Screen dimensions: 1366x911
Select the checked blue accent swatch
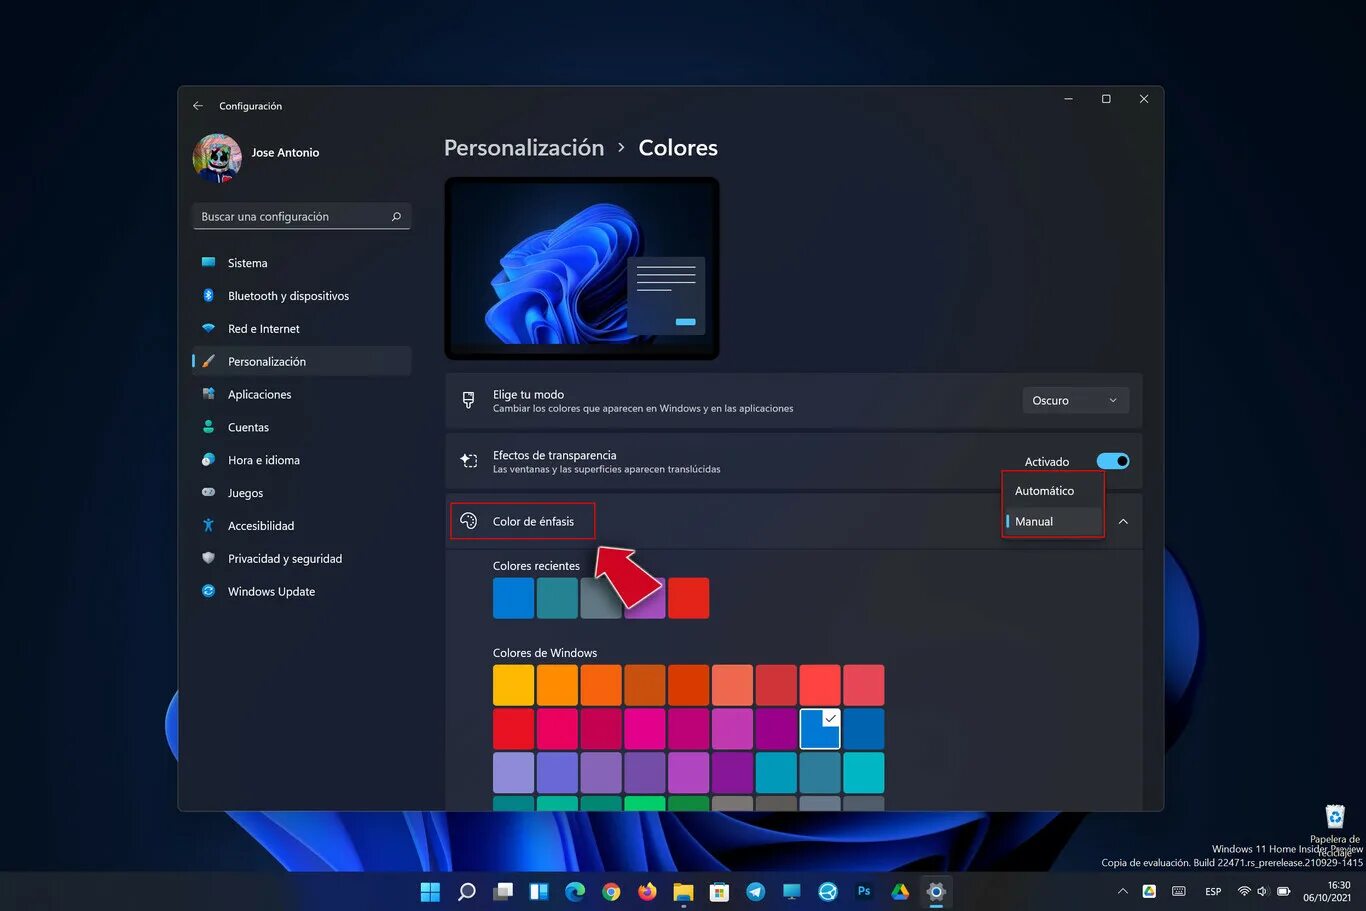pyautogui.click(x=820, y=729)
